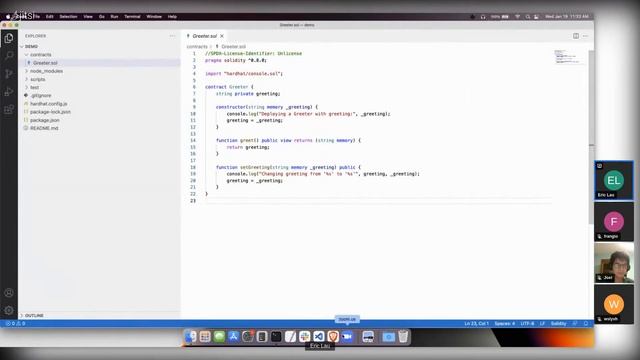Click contracts in the breadcrumb path
Image resolution: width=640 pixels, height=360 pixels.
[x=197, y=47]
